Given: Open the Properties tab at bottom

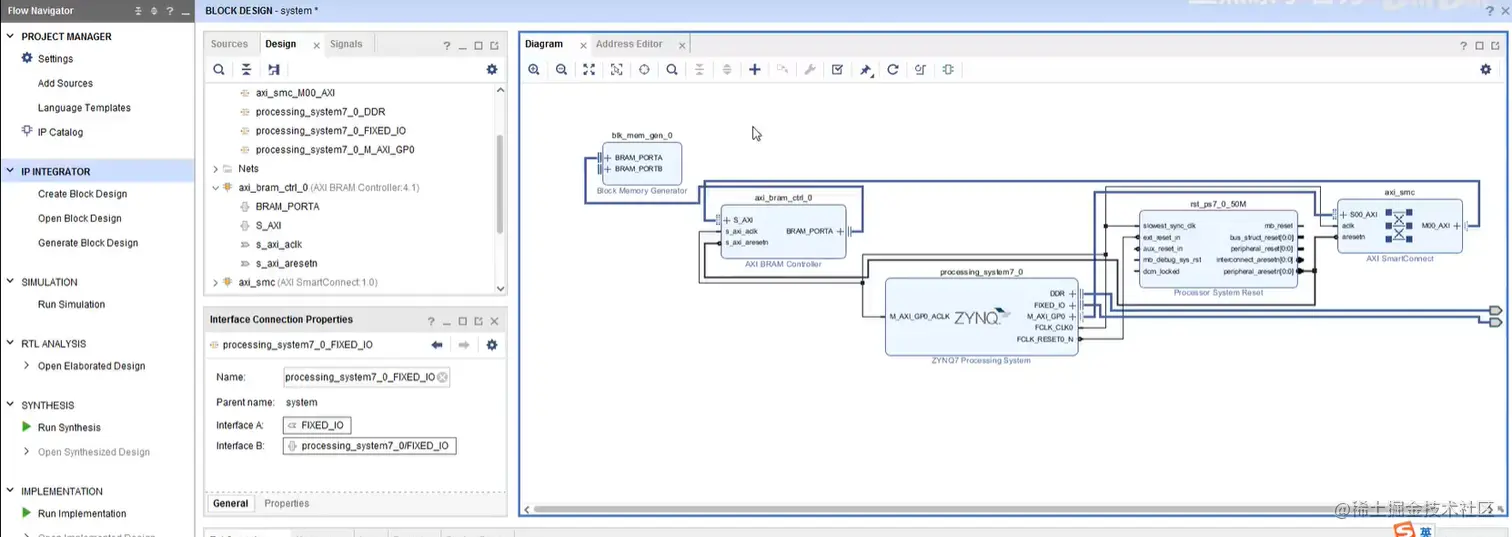Looking at the screenshot, I should pyautogui.click(x=287, y=503).
